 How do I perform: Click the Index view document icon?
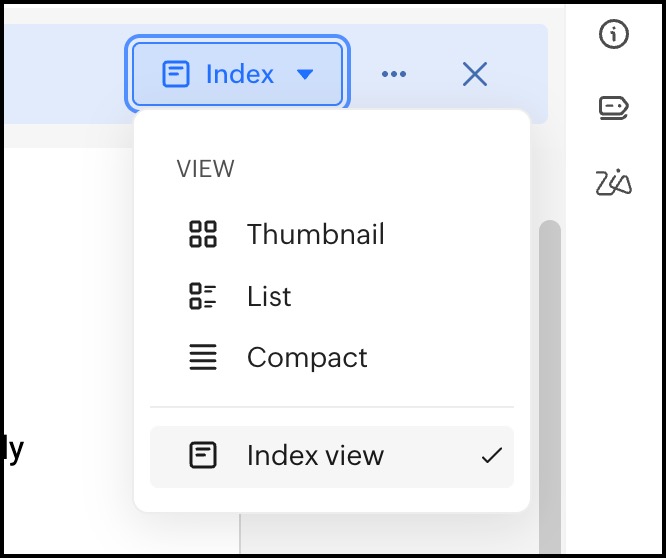coord(203,456)
